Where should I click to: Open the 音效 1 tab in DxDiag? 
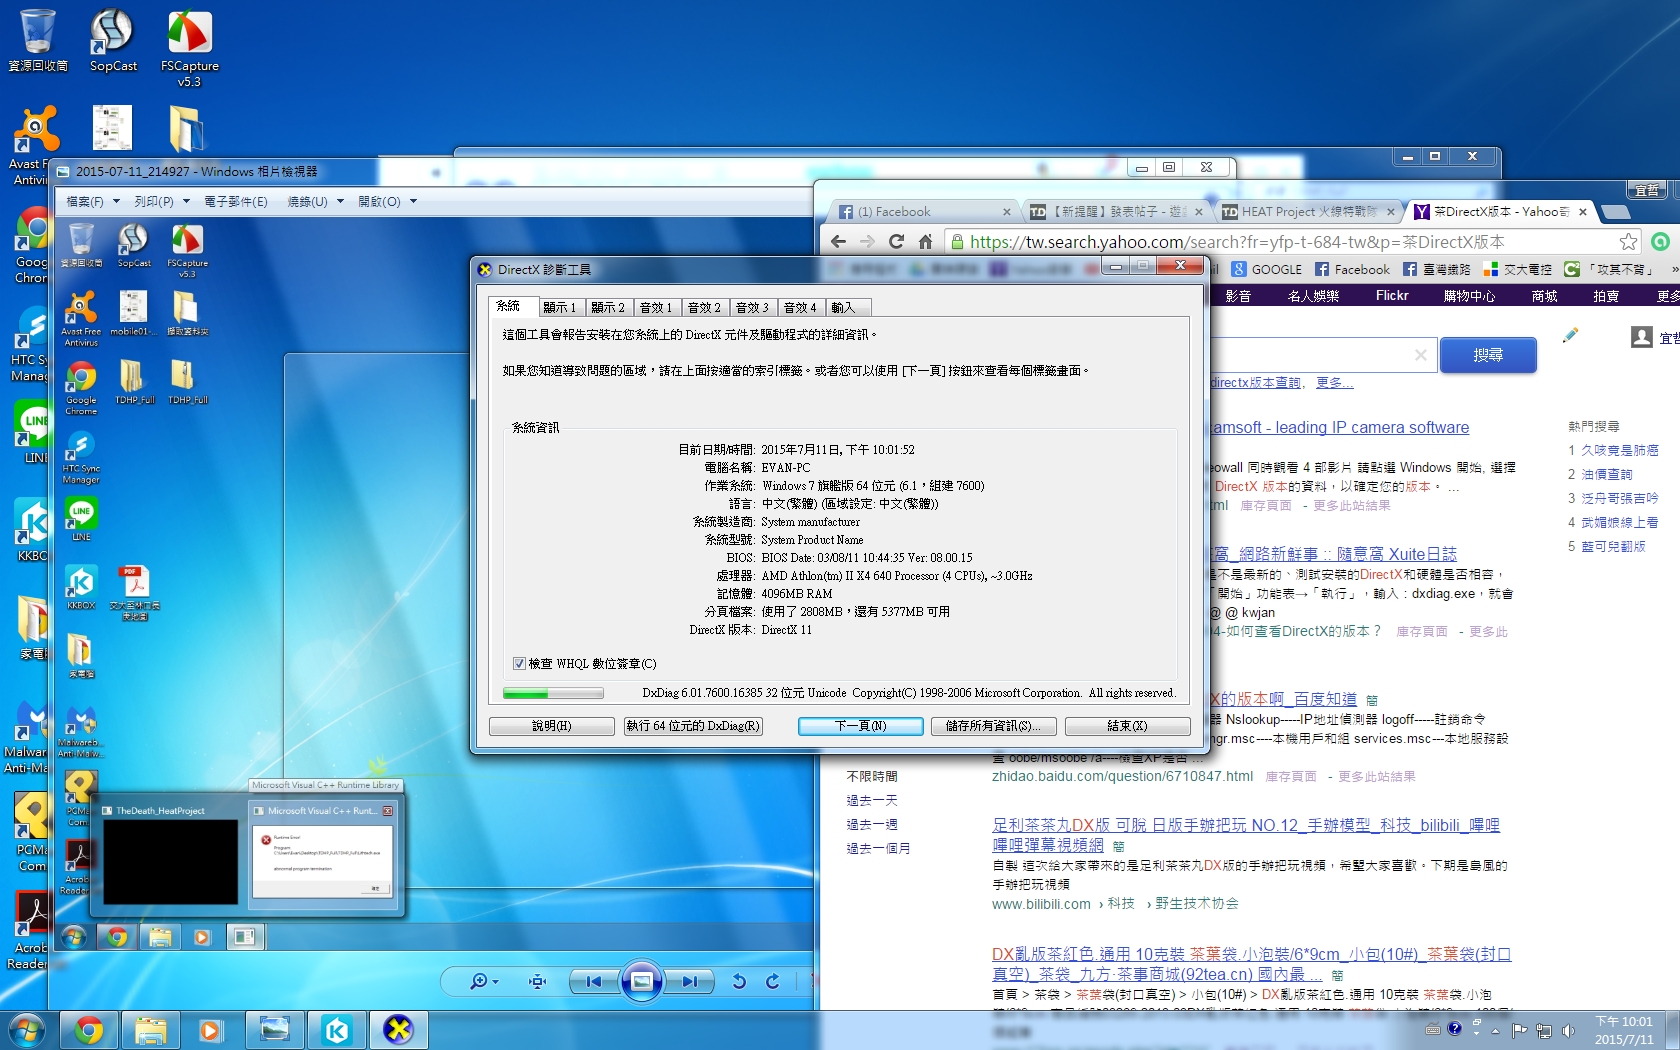pos(655,307)
